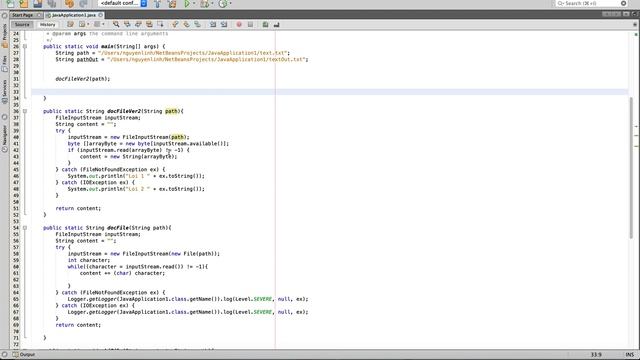Screen dimensions: 640x360
Task: Click the Shift Line Left icon
Action: point(213,24)
